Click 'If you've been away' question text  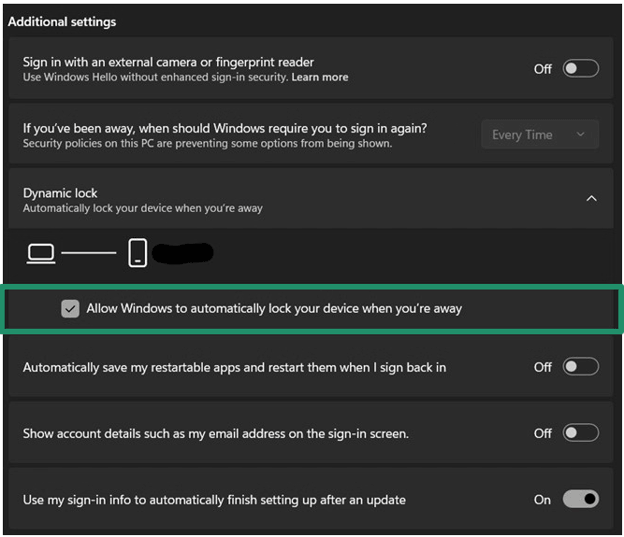225,128
